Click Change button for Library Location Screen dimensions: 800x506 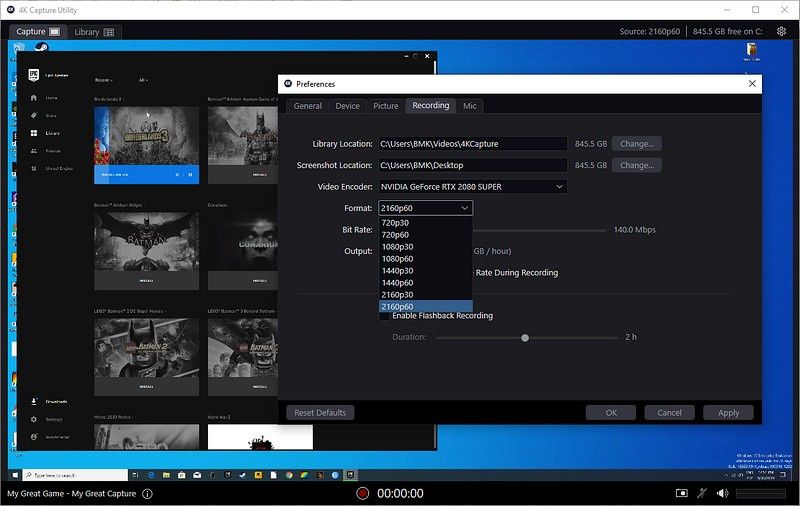pyautogui.click(x=637, y=144)
